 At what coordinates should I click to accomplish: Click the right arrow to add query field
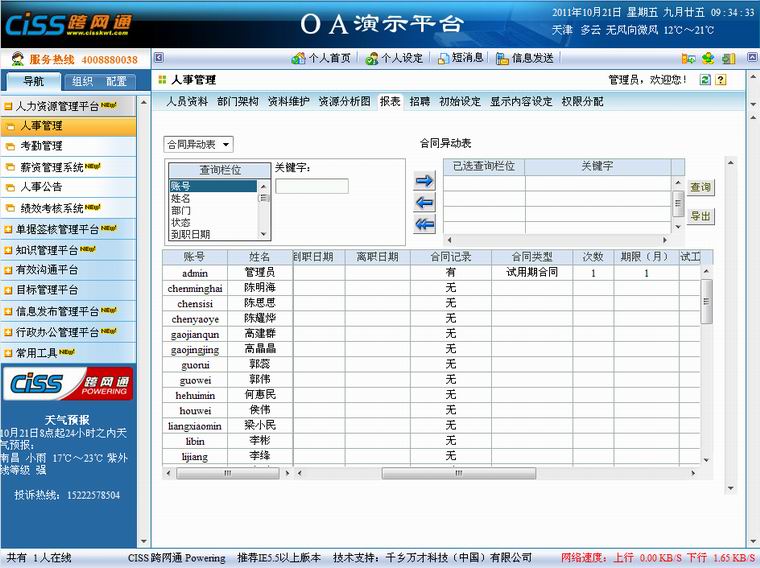click(425, 180)
